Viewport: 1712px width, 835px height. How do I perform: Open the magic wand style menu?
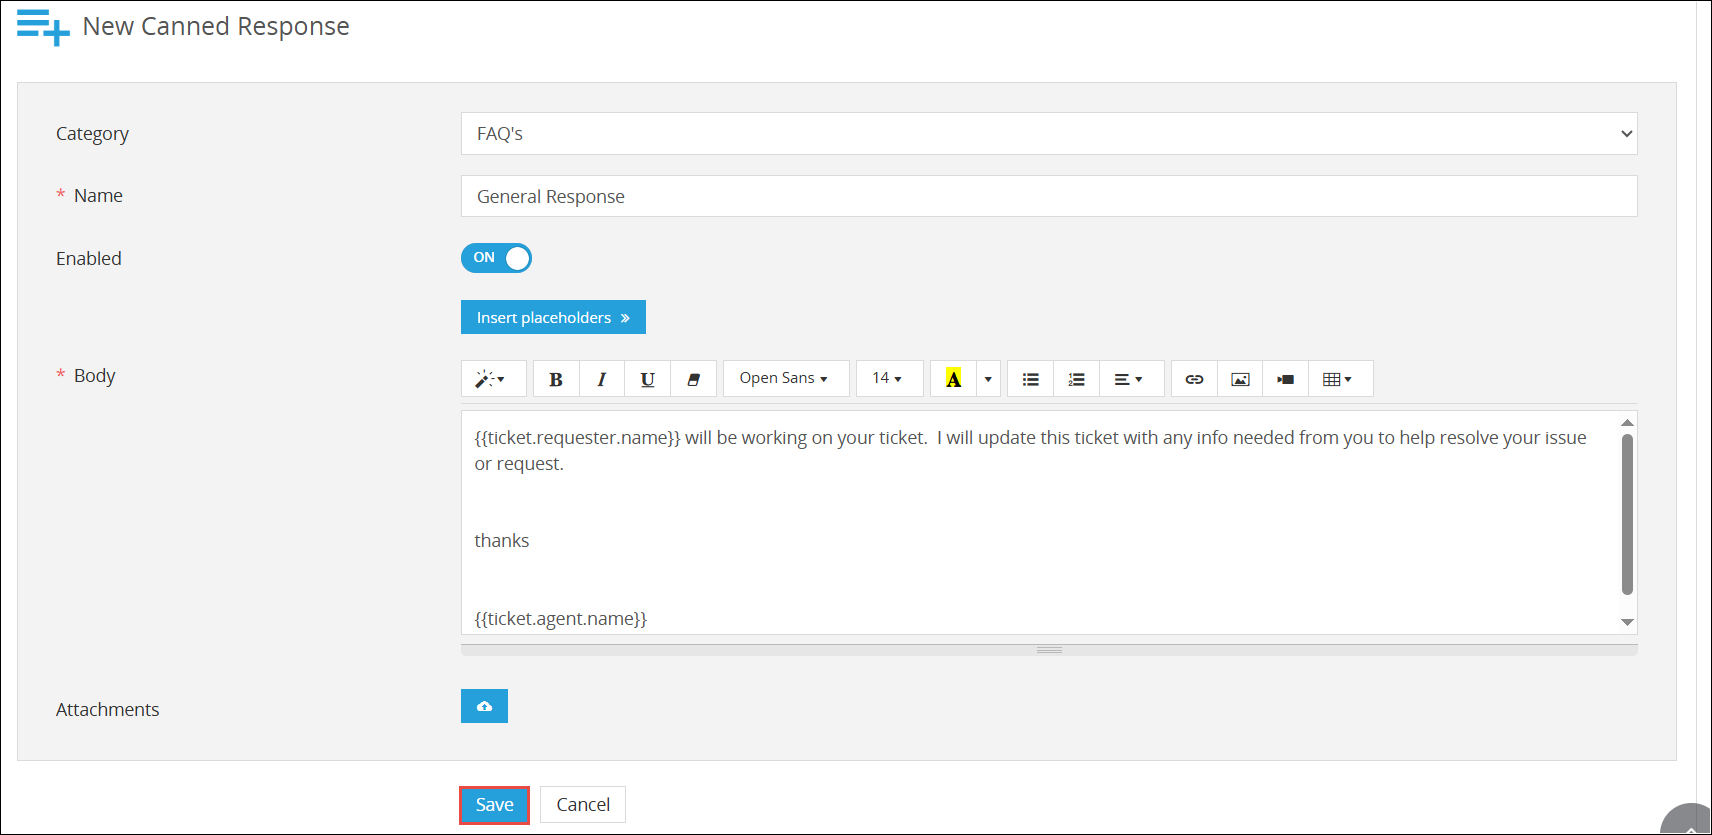[x=493, y=379]
